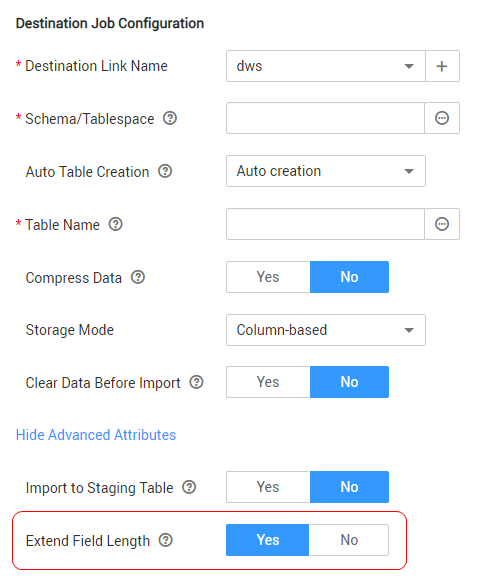Image resolution: width=485 pixels, height=579 pixels.
Task: Set Compress Data to Yes
Action: pos(268,277)
